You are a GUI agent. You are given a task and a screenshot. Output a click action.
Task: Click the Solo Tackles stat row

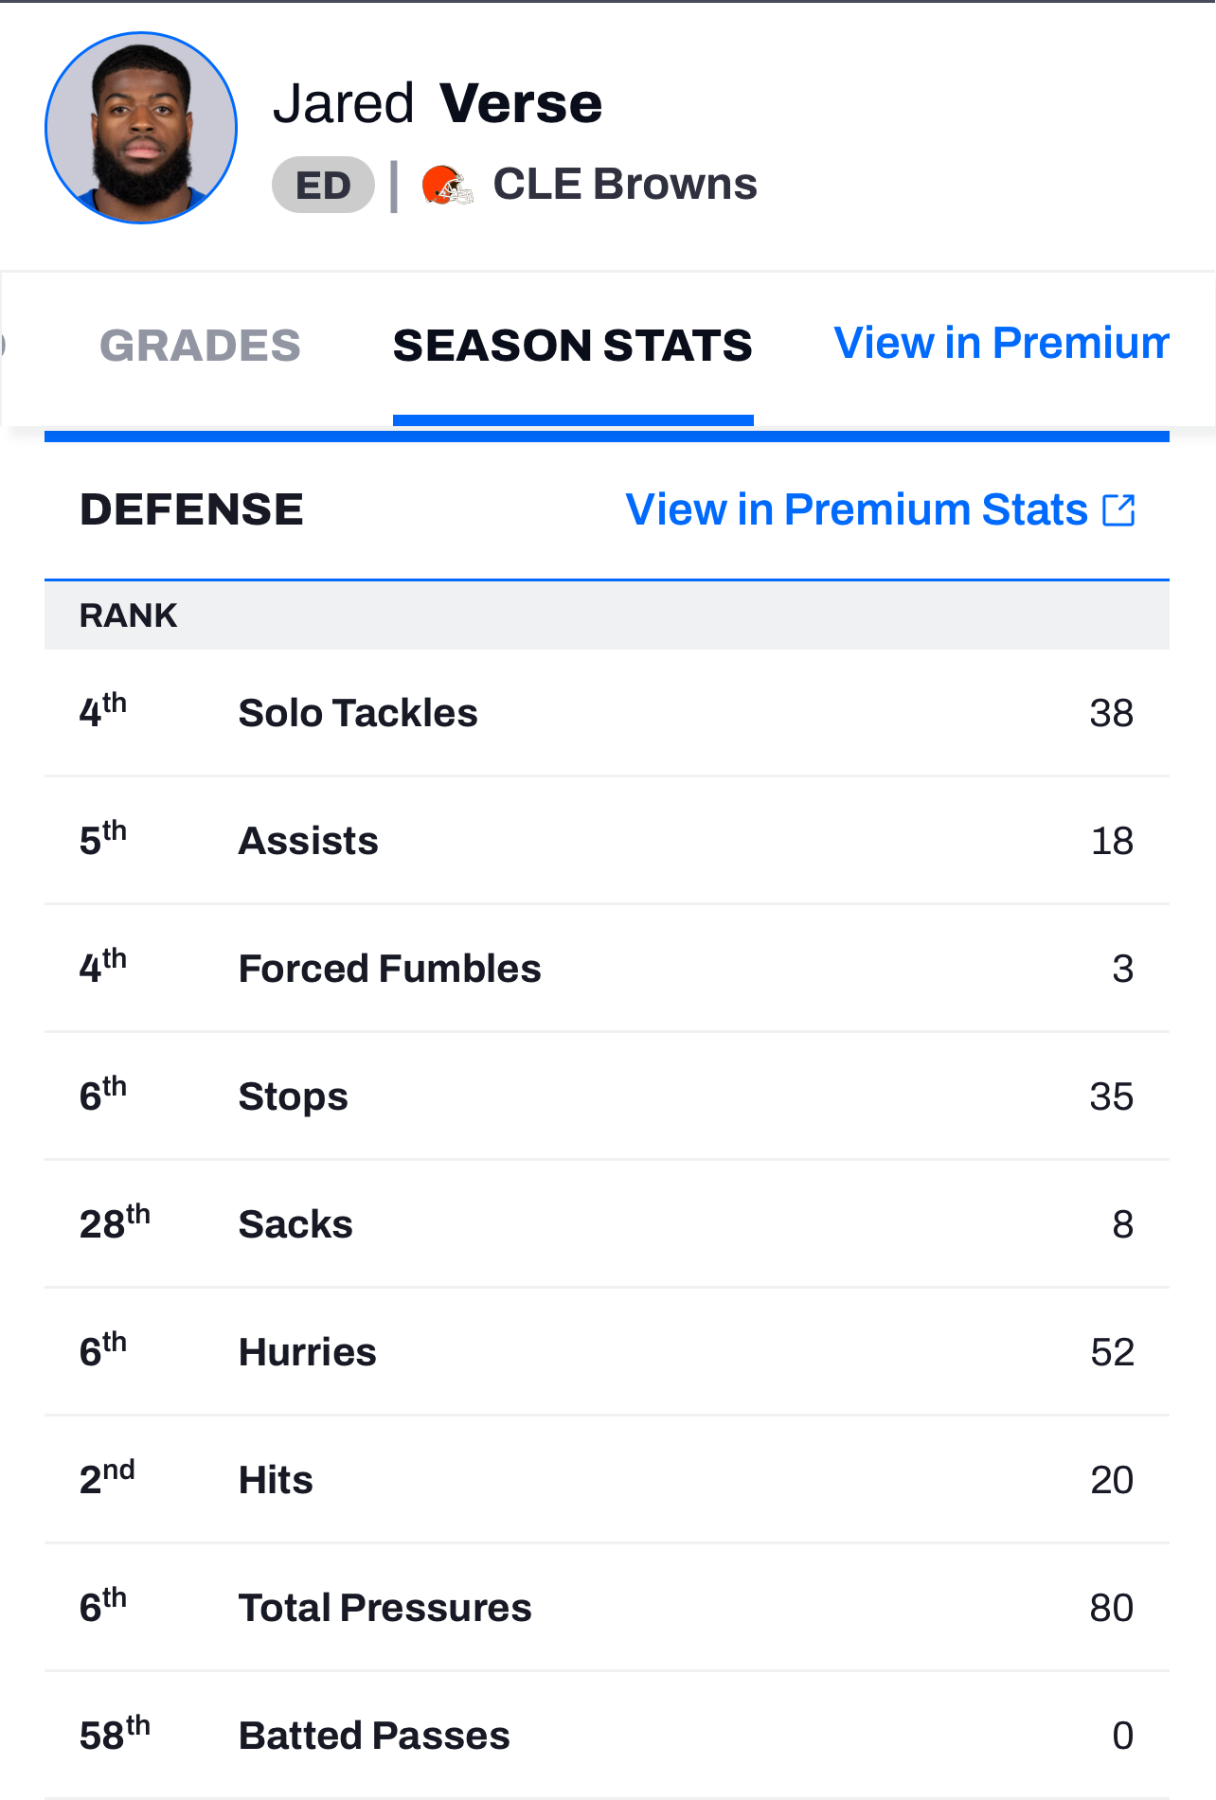point(607,713)
